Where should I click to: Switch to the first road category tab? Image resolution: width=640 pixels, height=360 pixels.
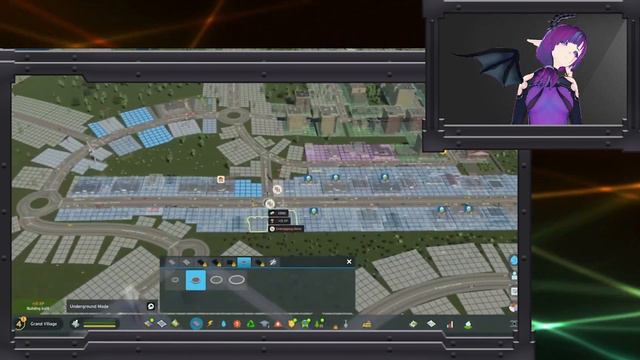[x=172, y=262]
